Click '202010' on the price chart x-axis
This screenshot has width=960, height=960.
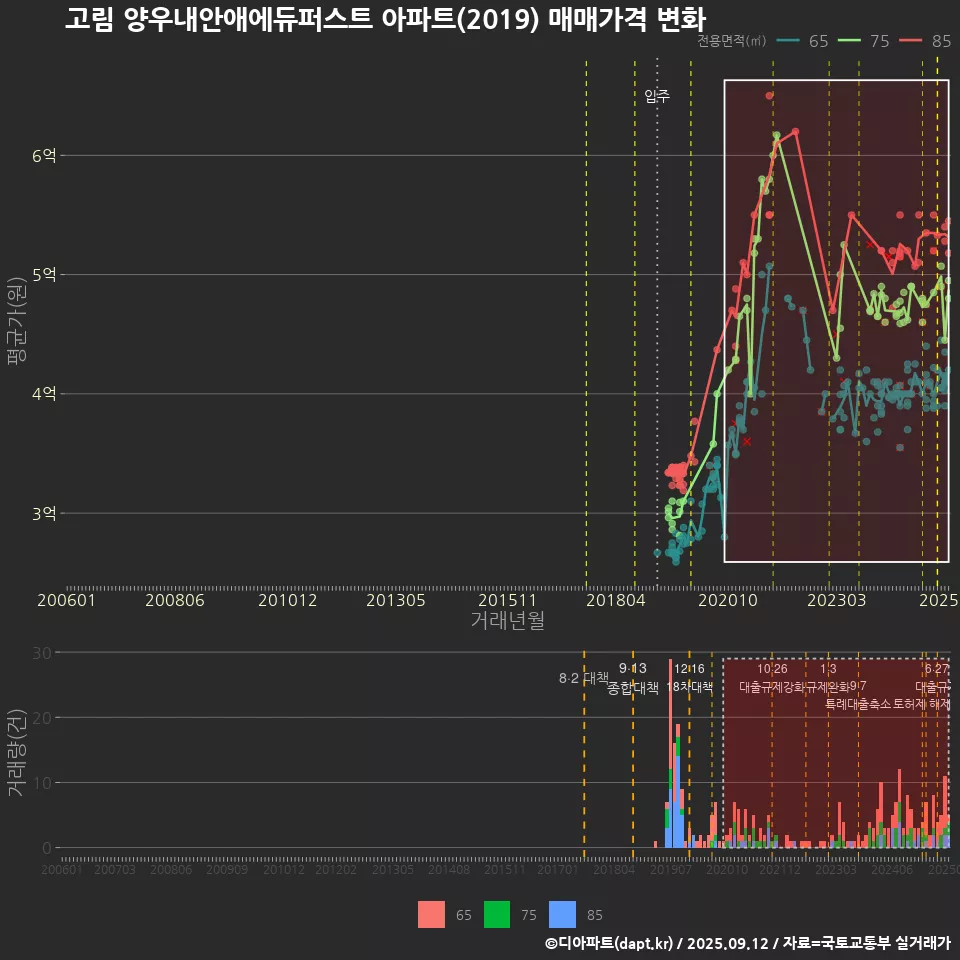pyautogui.click(x=728, y=600)
